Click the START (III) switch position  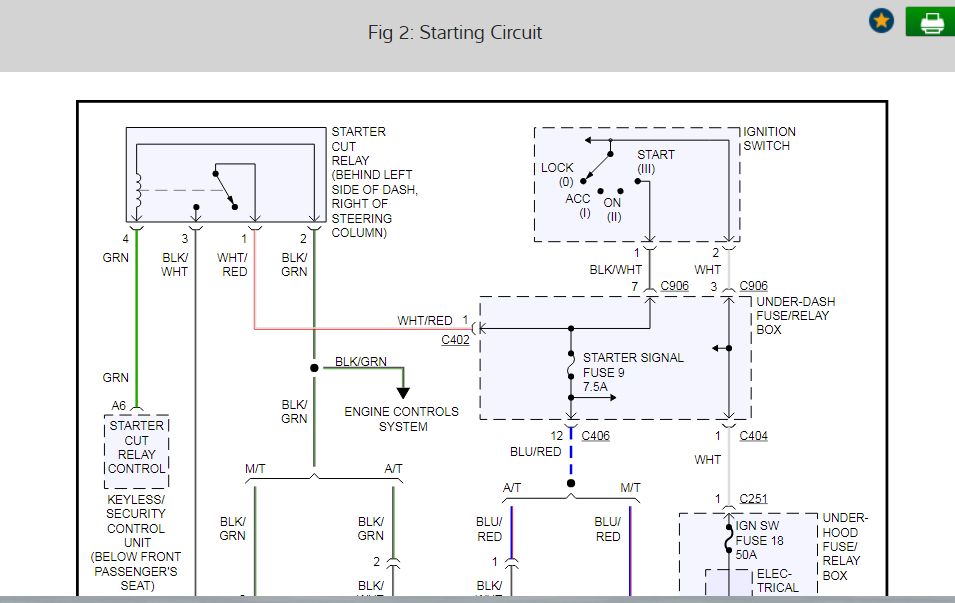point(655,161)
